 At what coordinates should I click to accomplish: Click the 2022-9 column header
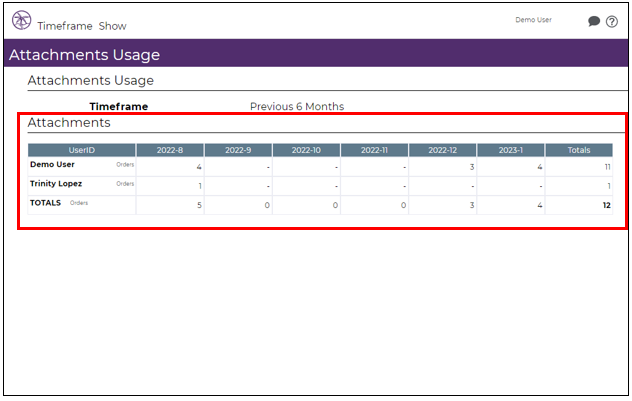click(x=238, y=150)
